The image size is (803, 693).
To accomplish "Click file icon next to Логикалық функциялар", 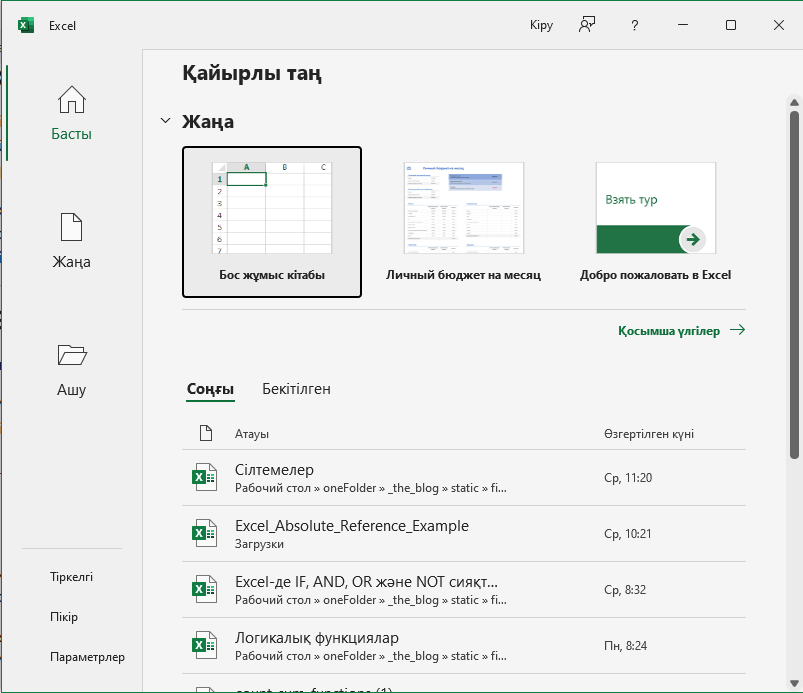I will coord(204,645).
